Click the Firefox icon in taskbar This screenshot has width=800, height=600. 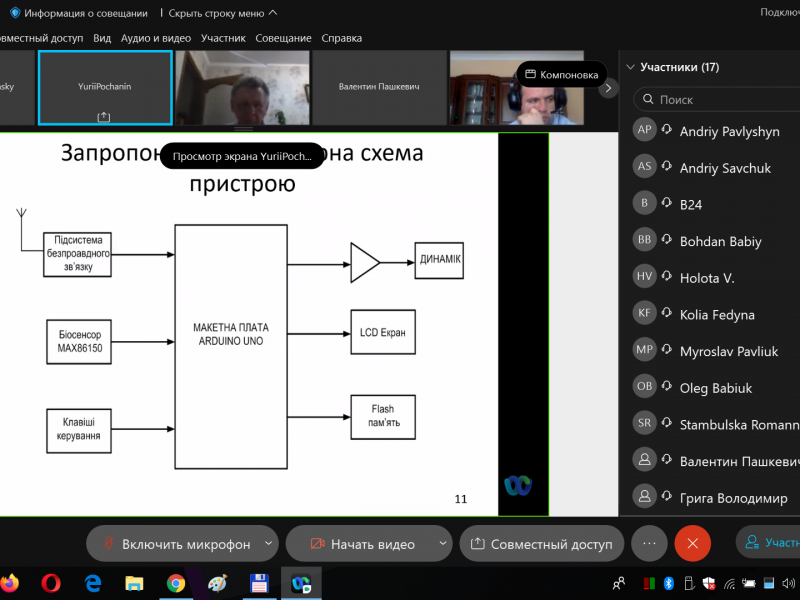pyautogui.click(x=10, y=583)
